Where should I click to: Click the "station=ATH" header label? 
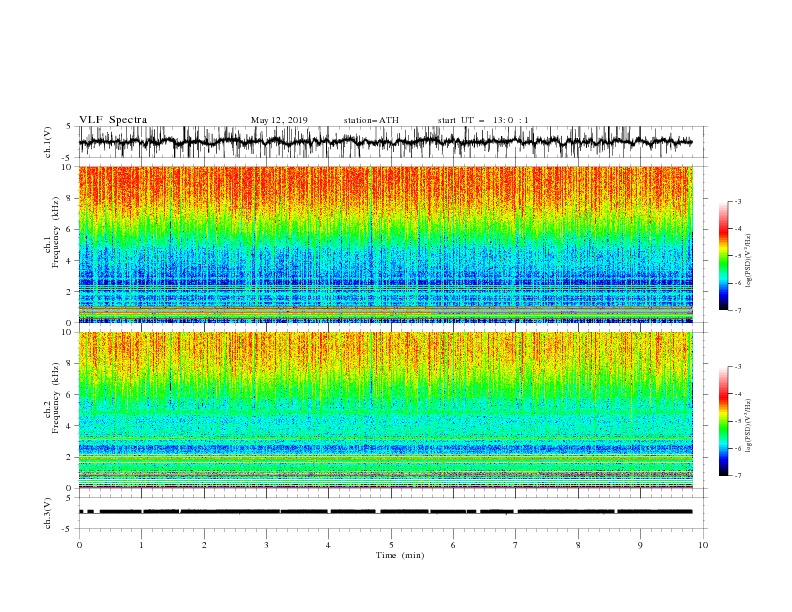coord(371,120)
